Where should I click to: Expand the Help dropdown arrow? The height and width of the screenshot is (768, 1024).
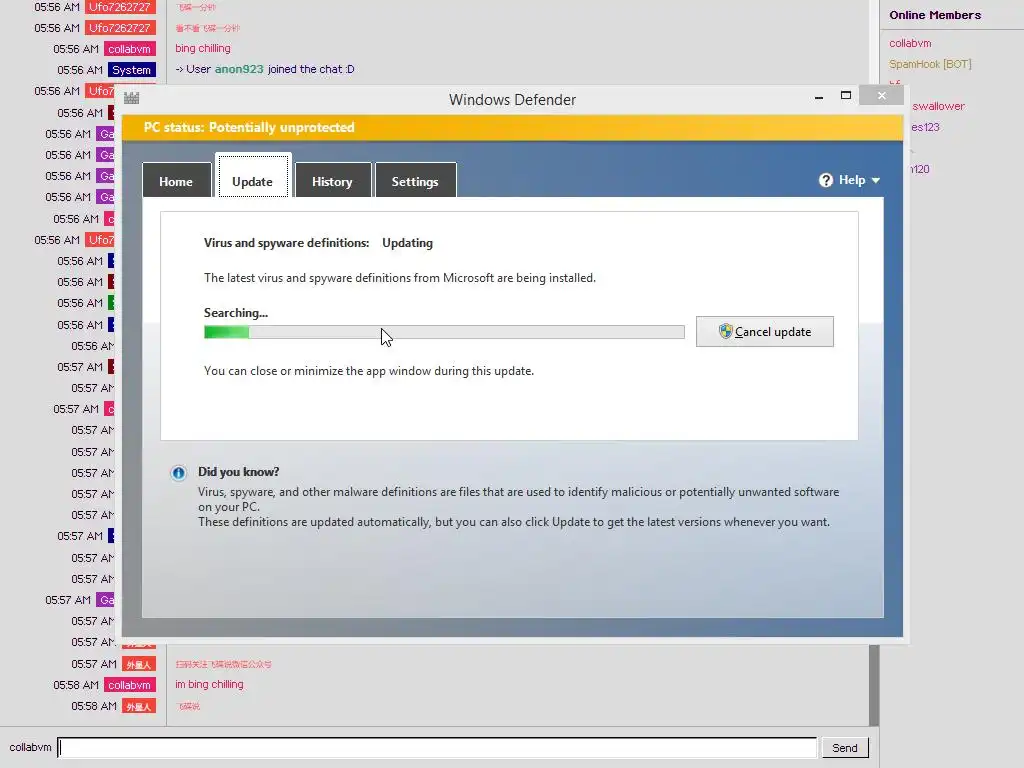876,181
